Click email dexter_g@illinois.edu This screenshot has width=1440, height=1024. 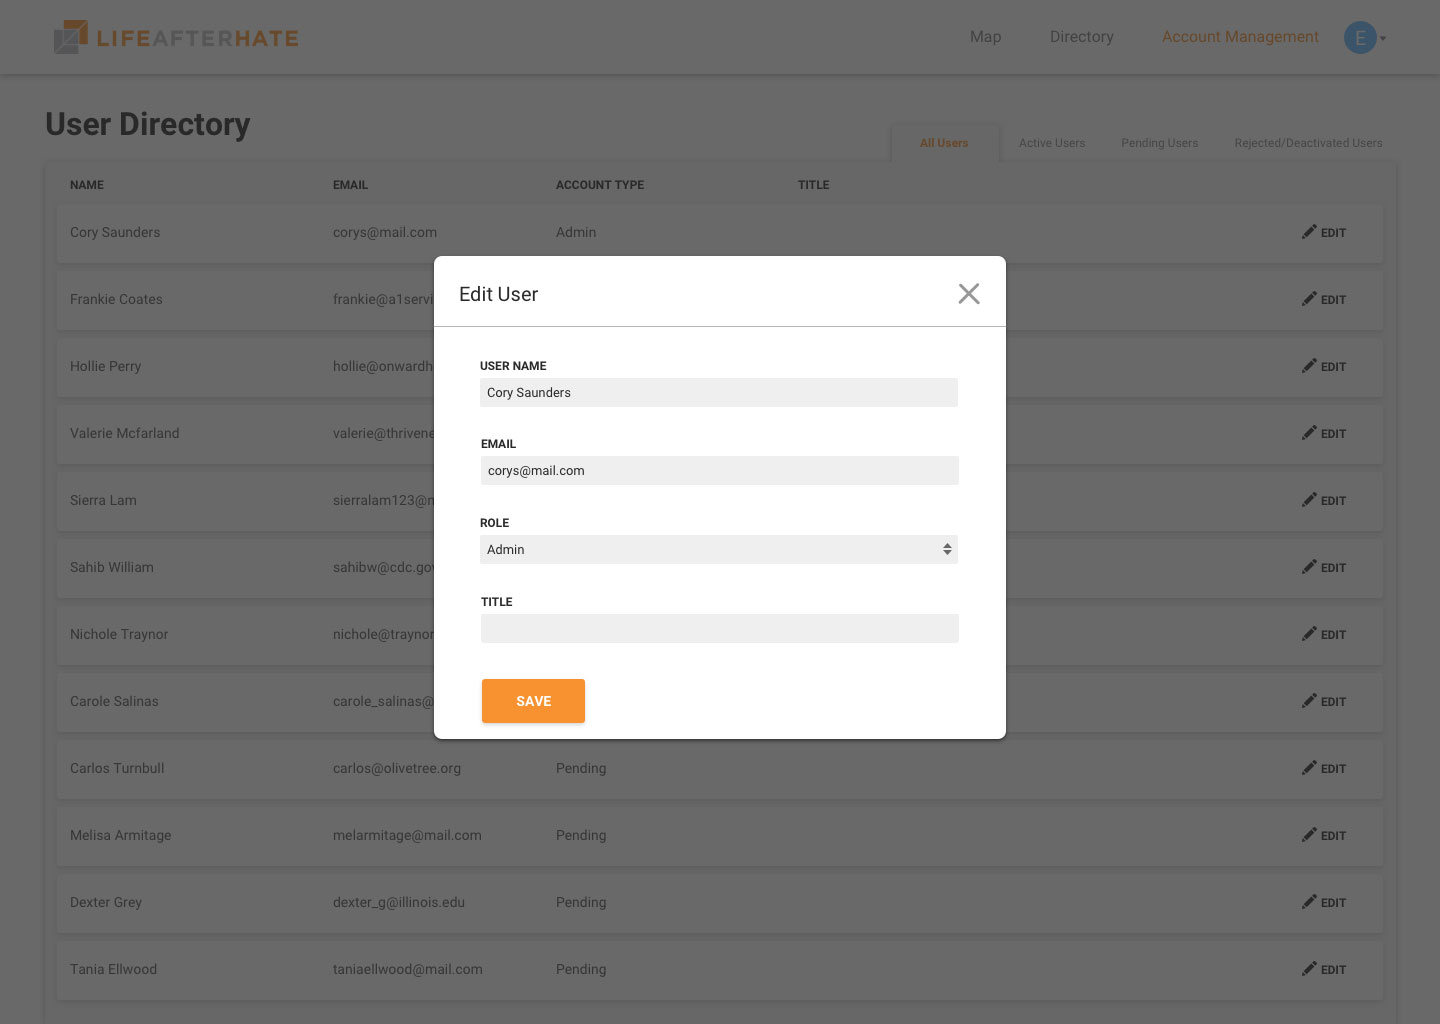click(x=399, y=902)
